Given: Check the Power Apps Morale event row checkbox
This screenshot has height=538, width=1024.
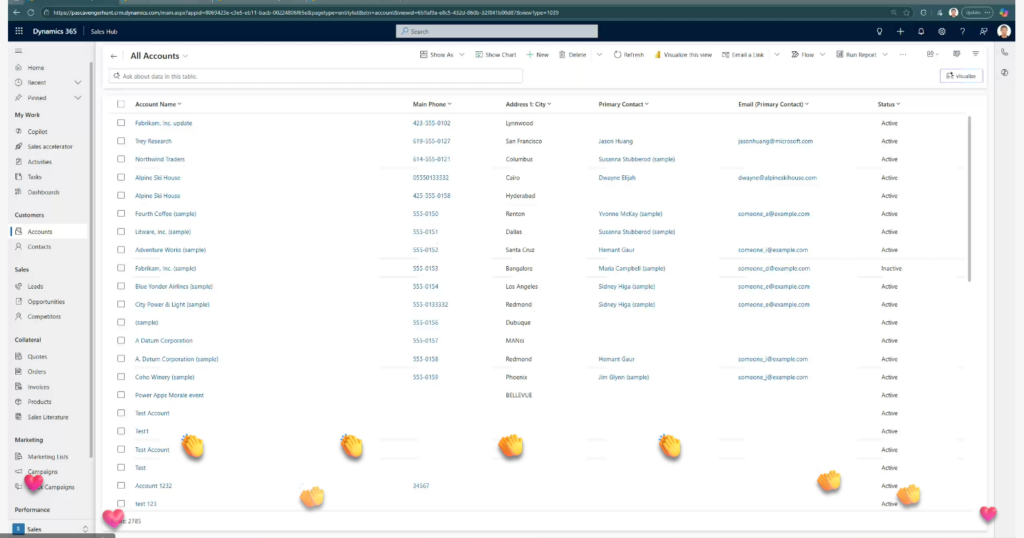Looking at the screenshot, I should 121,395.
